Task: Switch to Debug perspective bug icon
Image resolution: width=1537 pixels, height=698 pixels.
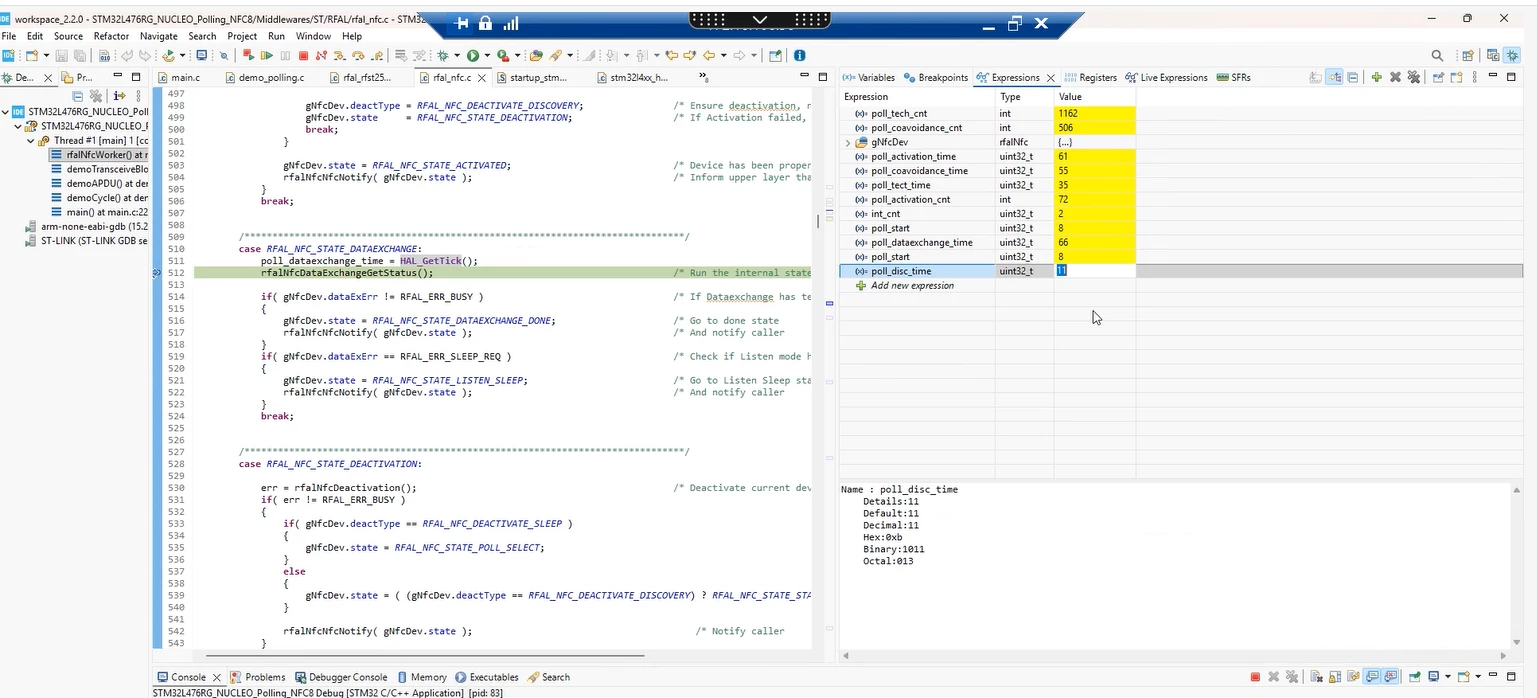Action: 1512,56
